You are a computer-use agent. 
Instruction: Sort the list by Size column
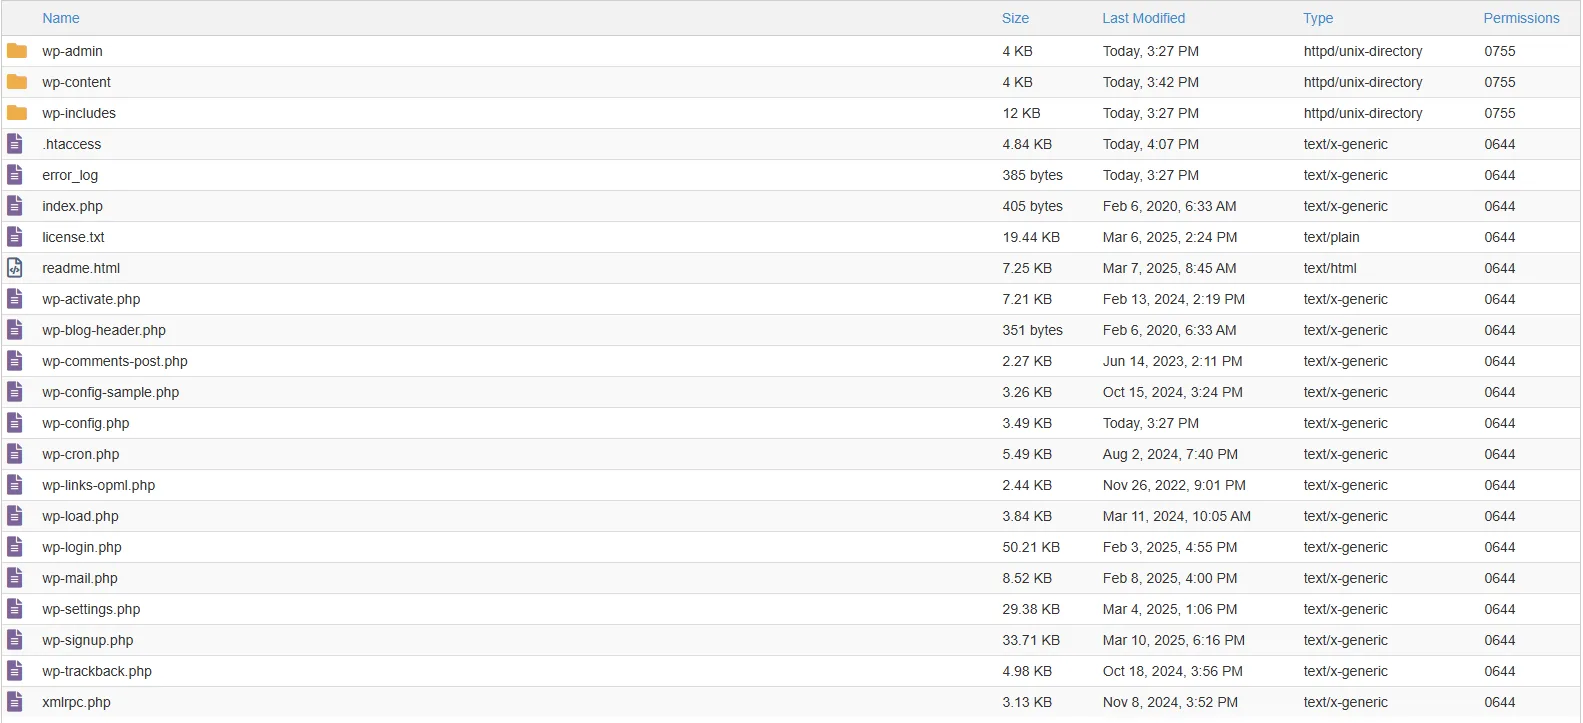coord(1015,18)
